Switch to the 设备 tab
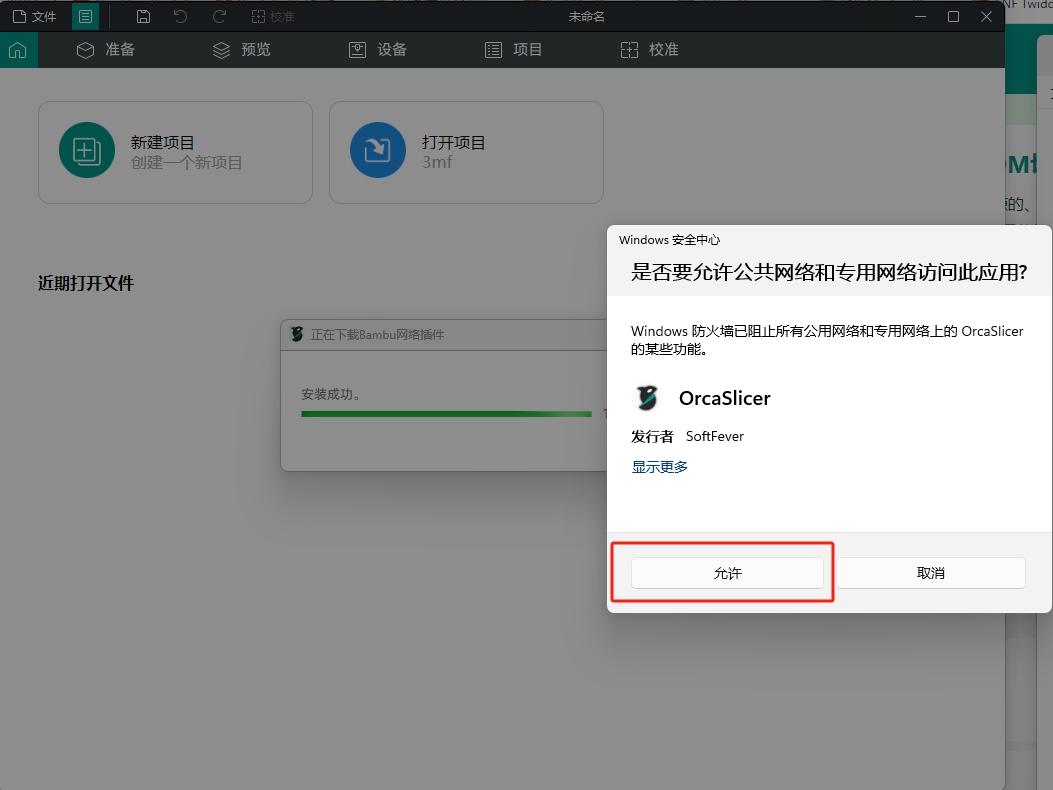Screen dimensions: 1053x790 pos(378,50)
